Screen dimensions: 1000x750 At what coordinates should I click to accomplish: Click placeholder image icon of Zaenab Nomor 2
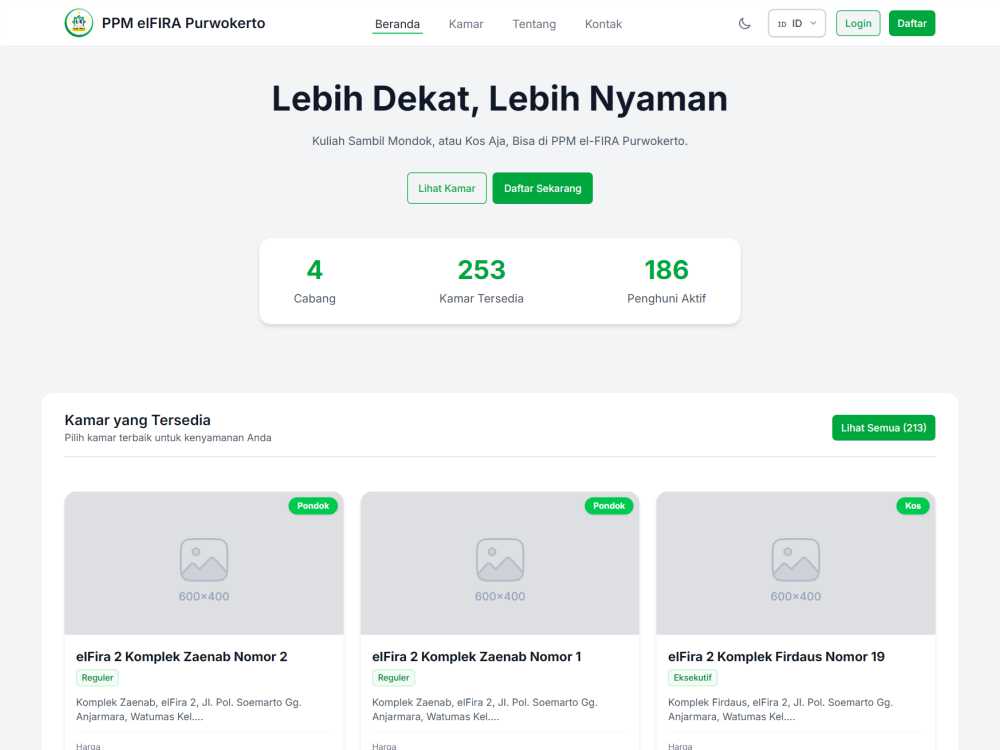204,560
